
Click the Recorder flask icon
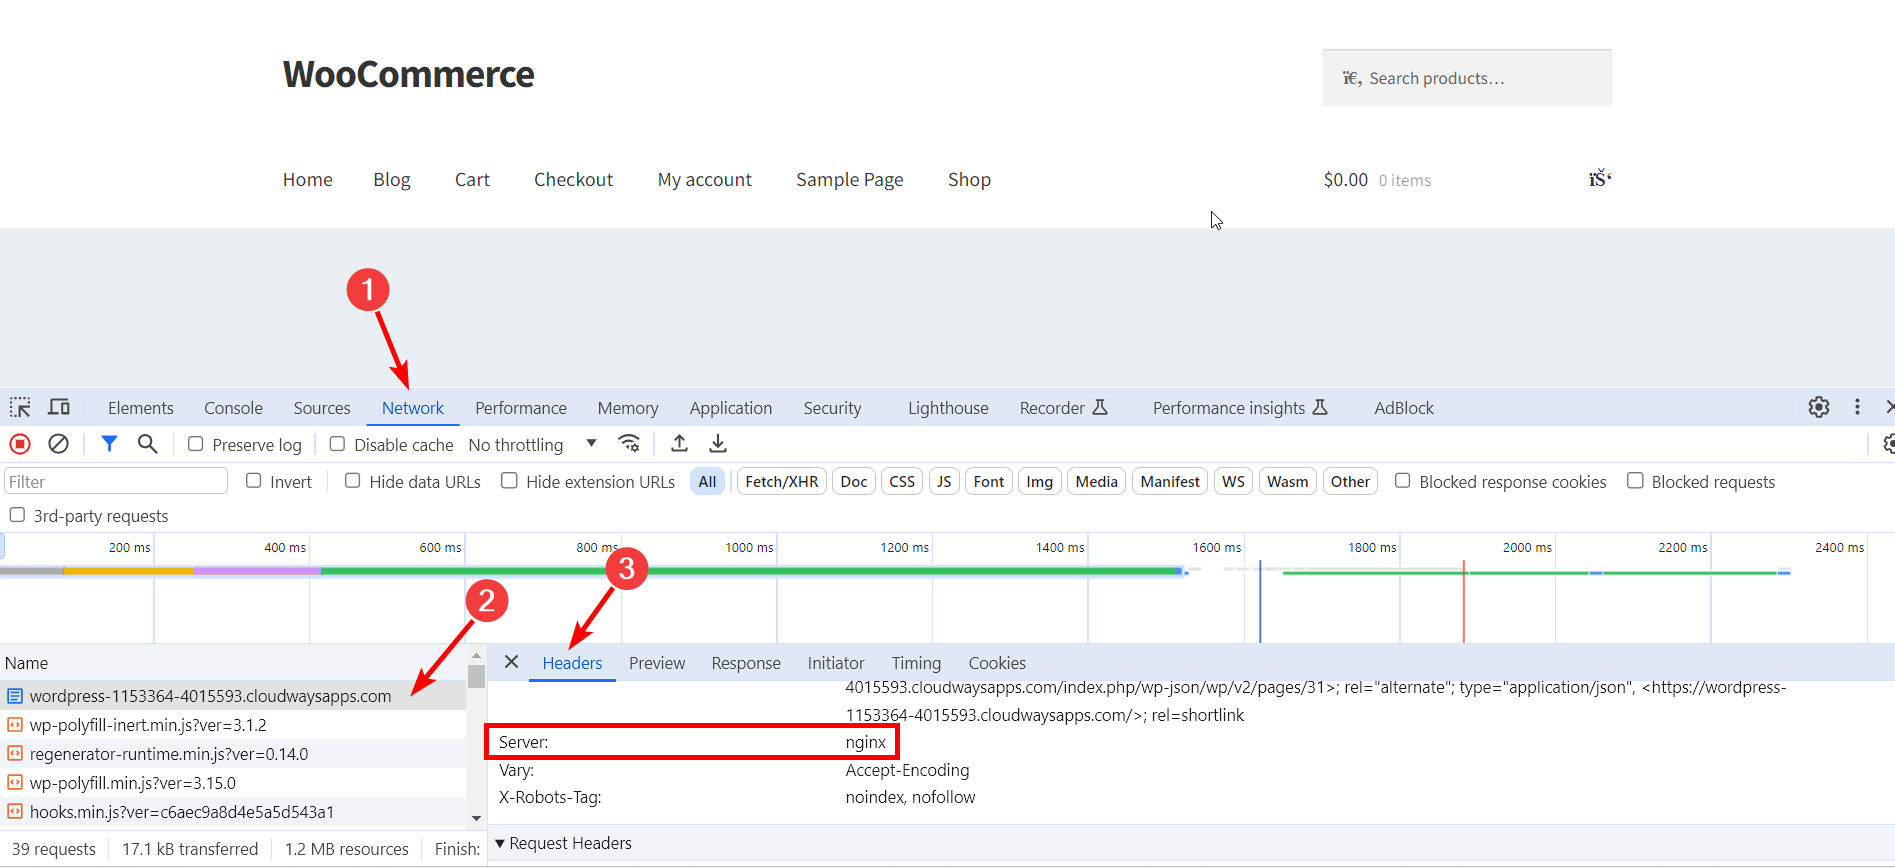coord(1100,407)
